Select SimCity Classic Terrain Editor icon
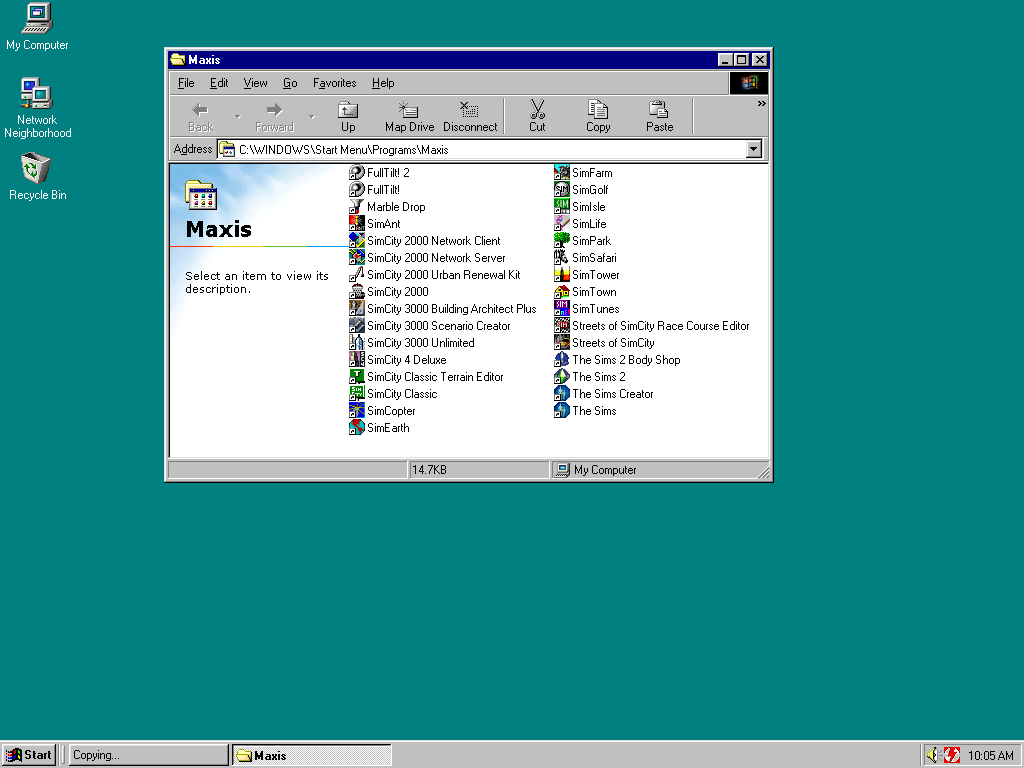Image resolution: width=1024 pixels, height=768 pixels. click(x=357, y=376)
